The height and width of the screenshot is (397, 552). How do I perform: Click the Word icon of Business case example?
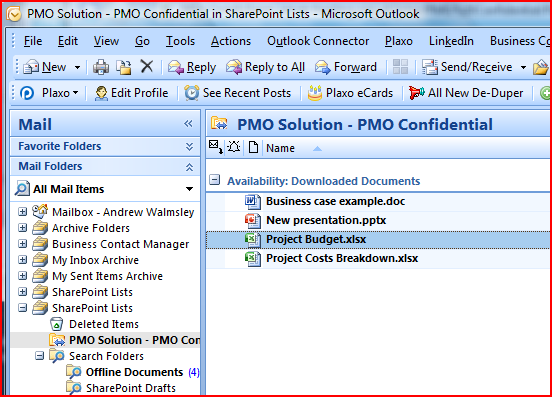253,202
